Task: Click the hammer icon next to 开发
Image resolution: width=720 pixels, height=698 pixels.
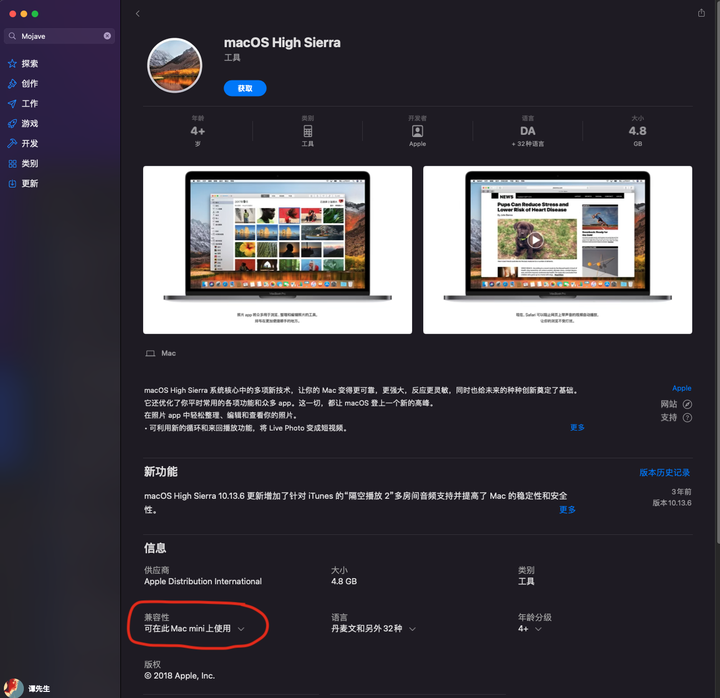Action: pos(12,143)
